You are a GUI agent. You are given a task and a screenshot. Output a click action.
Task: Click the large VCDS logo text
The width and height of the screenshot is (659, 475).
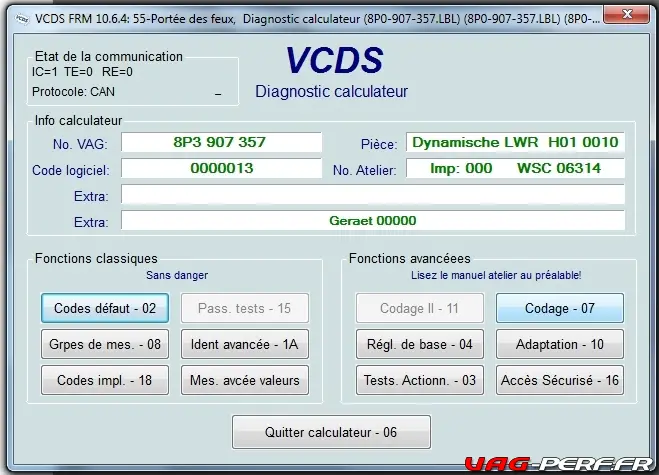[335, 60]
